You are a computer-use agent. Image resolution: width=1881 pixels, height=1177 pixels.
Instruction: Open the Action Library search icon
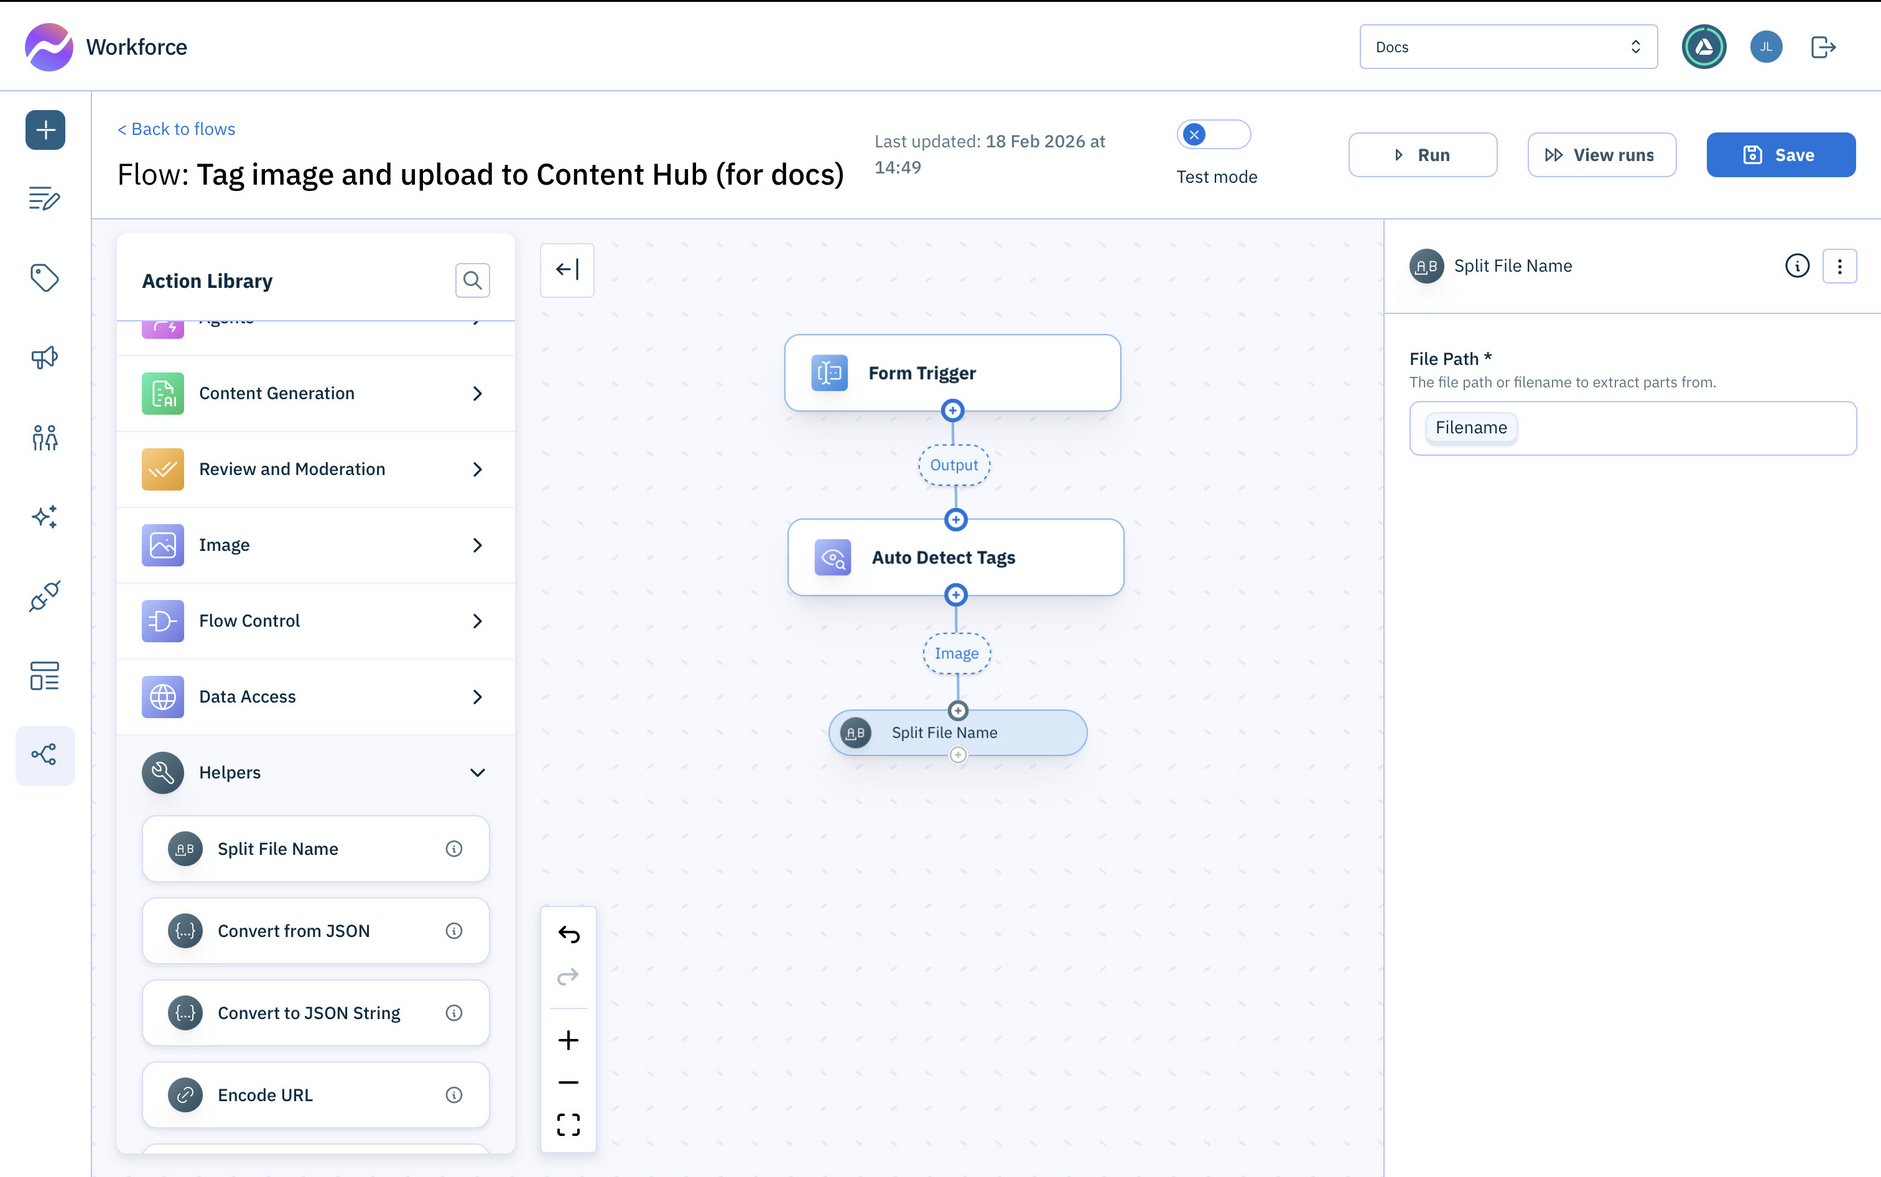[x=472, y=280]
